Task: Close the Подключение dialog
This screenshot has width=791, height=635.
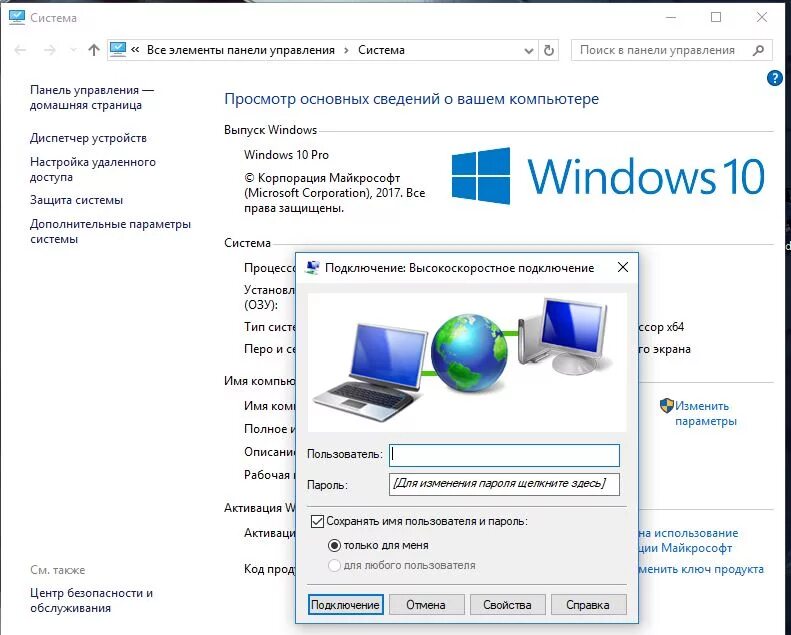Action: pos(623,267)
